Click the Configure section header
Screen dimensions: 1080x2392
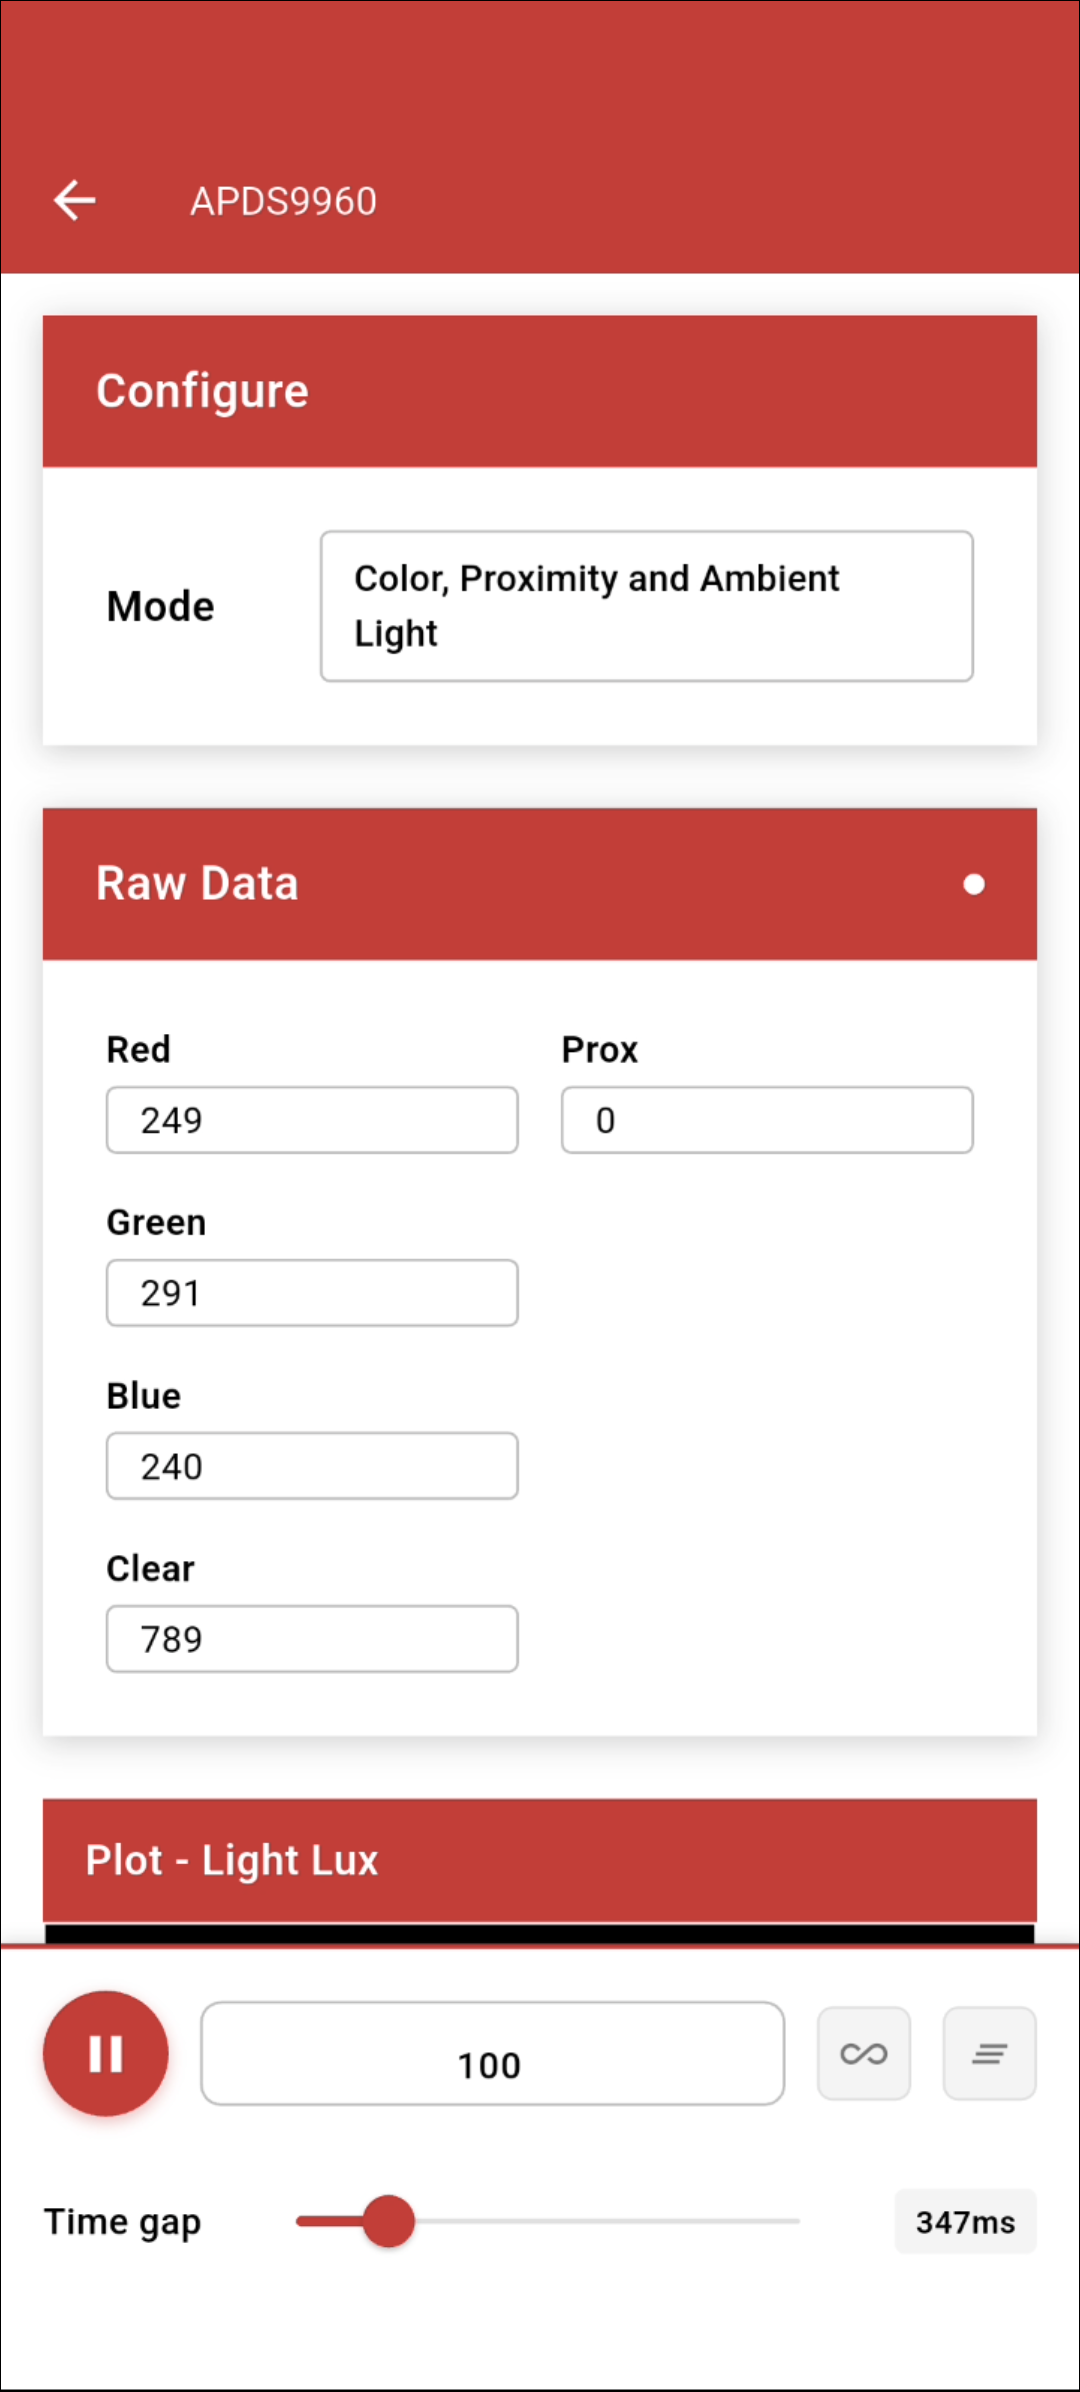click(x=539, y=391)
